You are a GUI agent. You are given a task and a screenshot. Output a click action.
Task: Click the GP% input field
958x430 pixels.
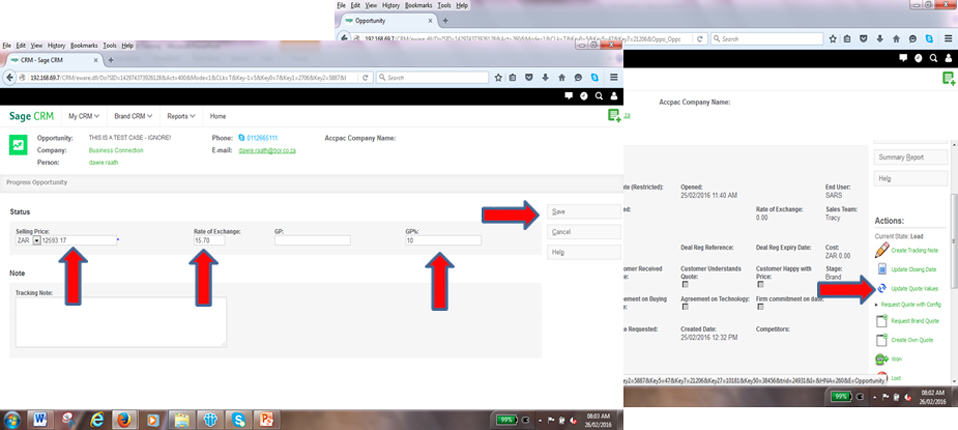tap(443, 241)
